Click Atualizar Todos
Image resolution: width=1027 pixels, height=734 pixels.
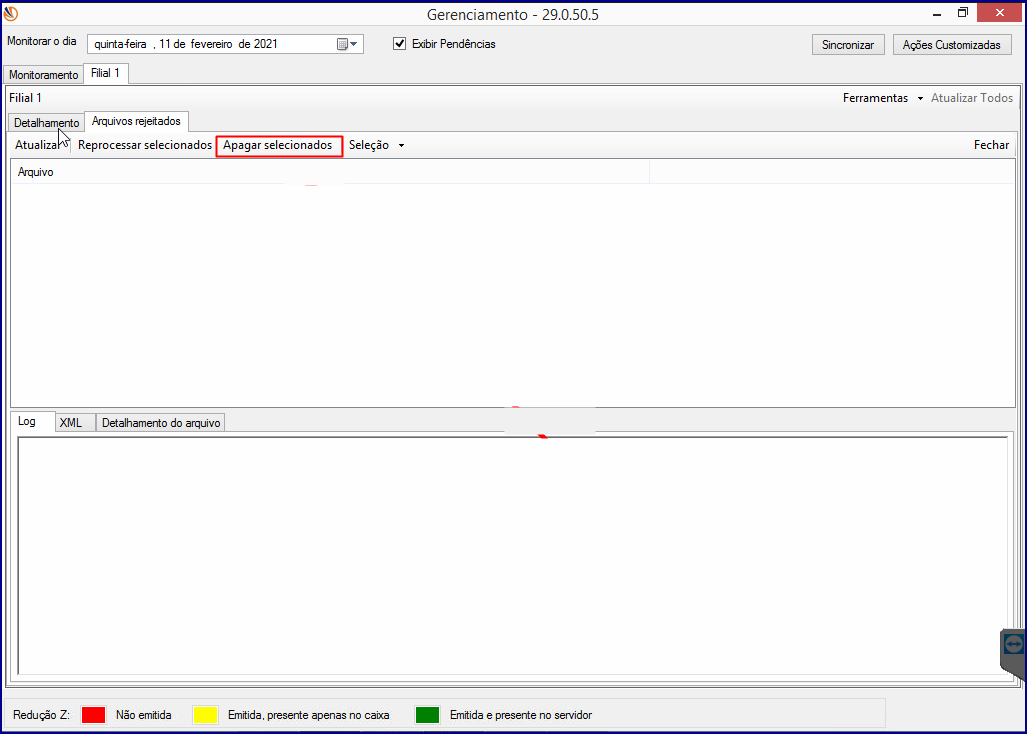[972, 98]
